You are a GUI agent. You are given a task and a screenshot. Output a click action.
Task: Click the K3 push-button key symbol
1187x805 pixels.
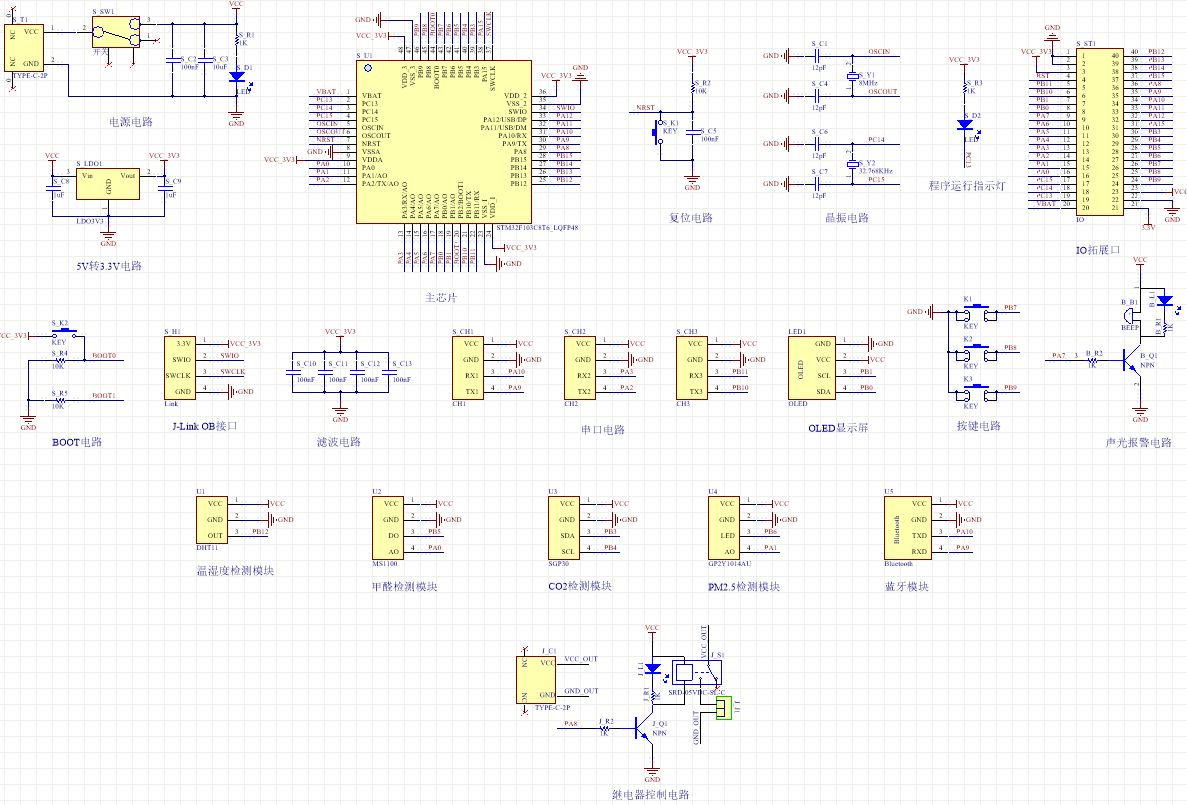pyautogui.click(x=976, y=391)
